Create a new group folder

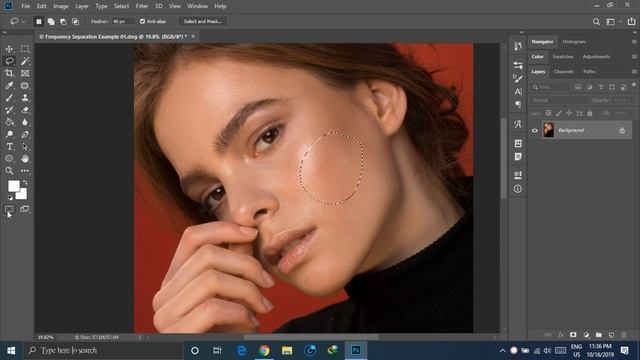[598, 335]
